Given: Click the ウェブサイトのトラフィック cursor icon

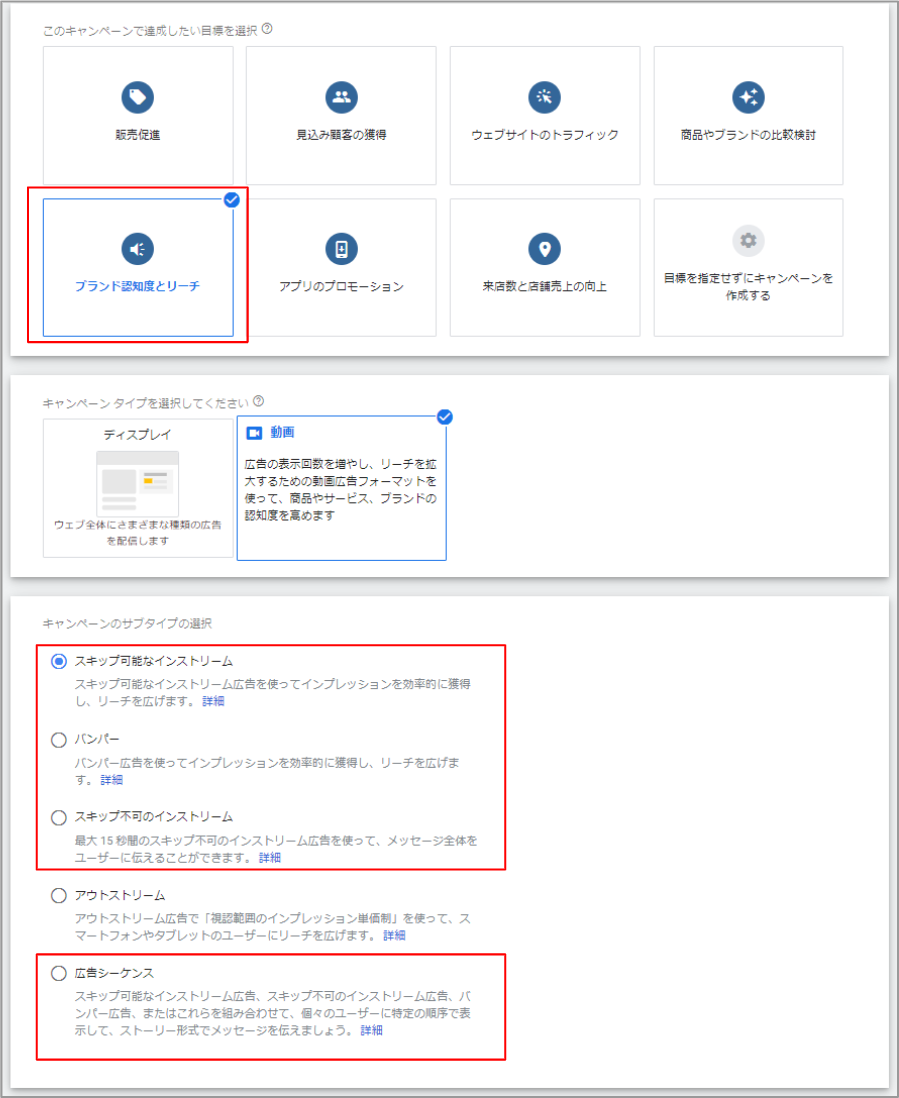Looking at the screenshot, I should 544,97.
